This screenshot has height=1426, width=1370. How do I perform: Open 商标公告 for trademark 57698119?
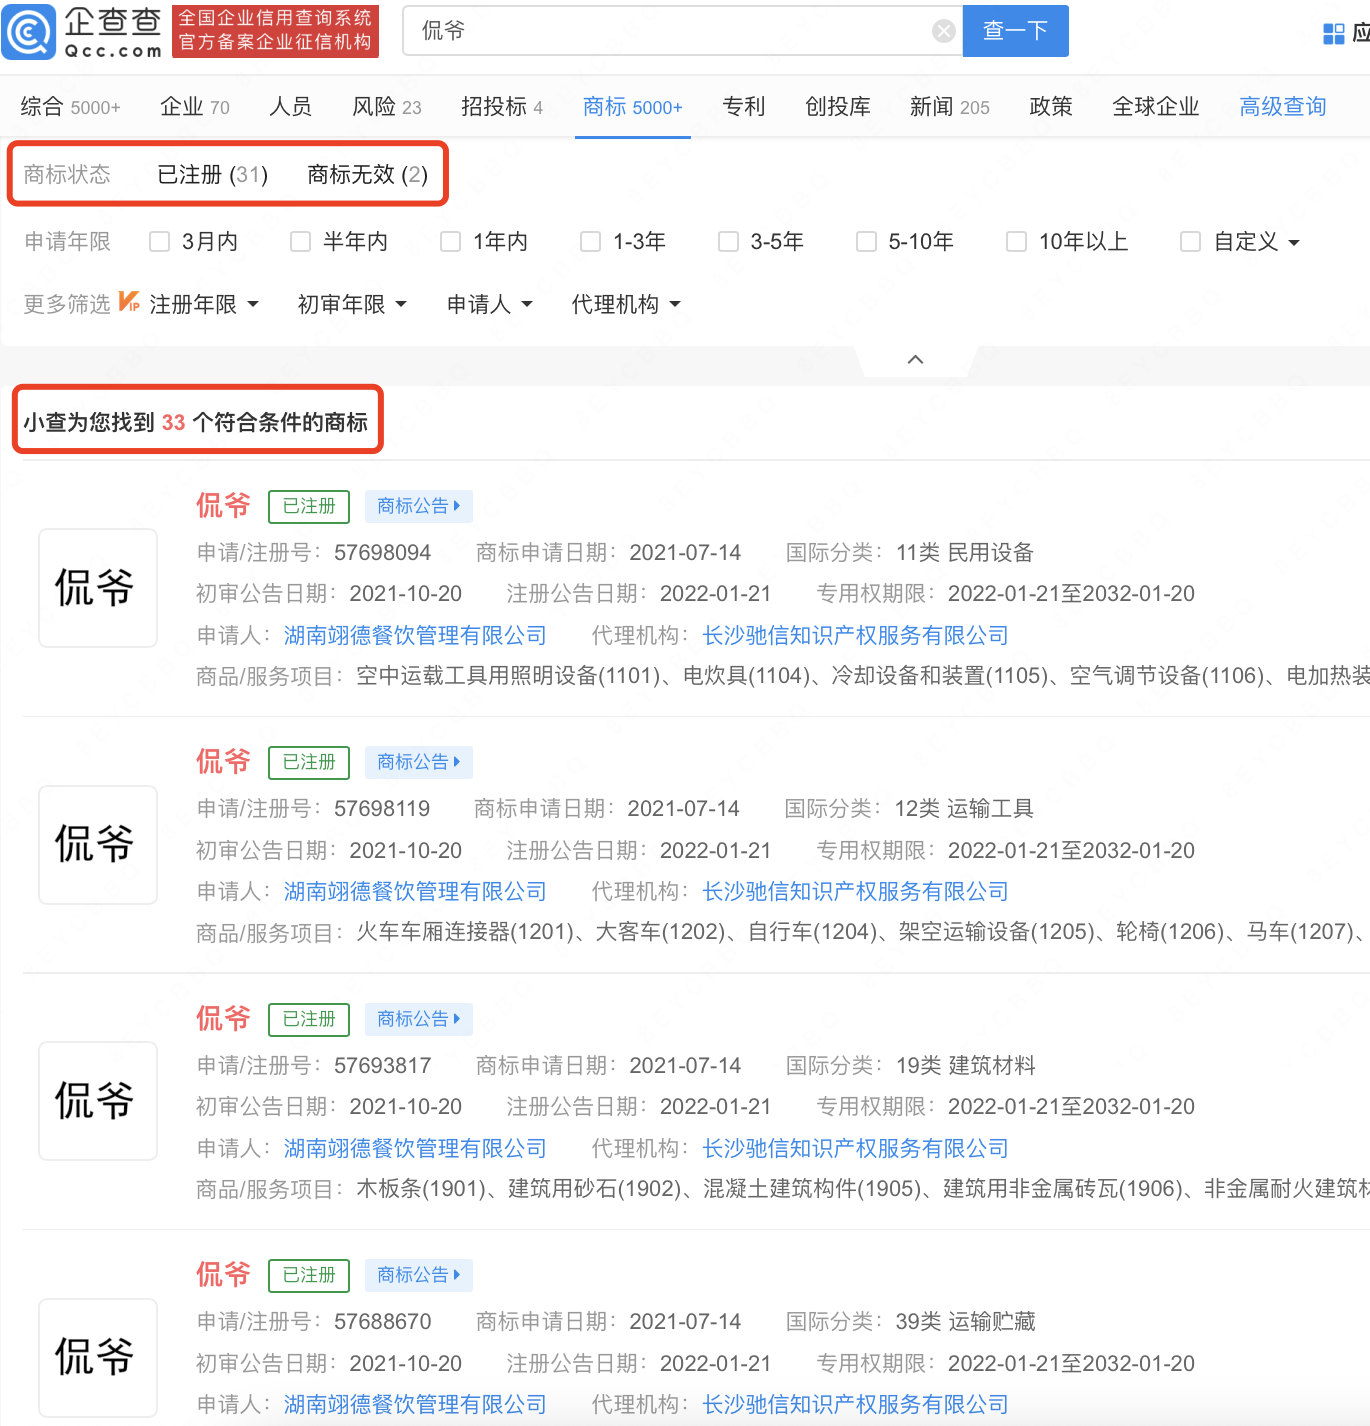coord(418,762)
